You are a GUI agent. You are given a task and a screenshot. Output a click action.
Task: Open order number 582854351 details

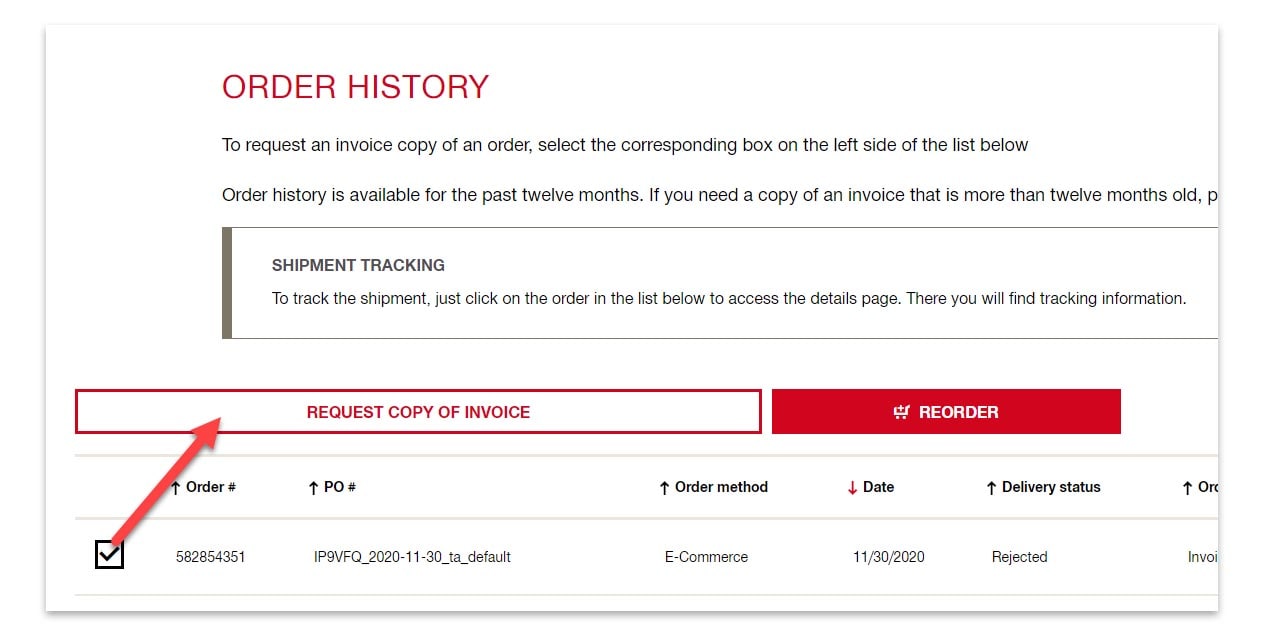pyautogui.click(x=210, y=557)
